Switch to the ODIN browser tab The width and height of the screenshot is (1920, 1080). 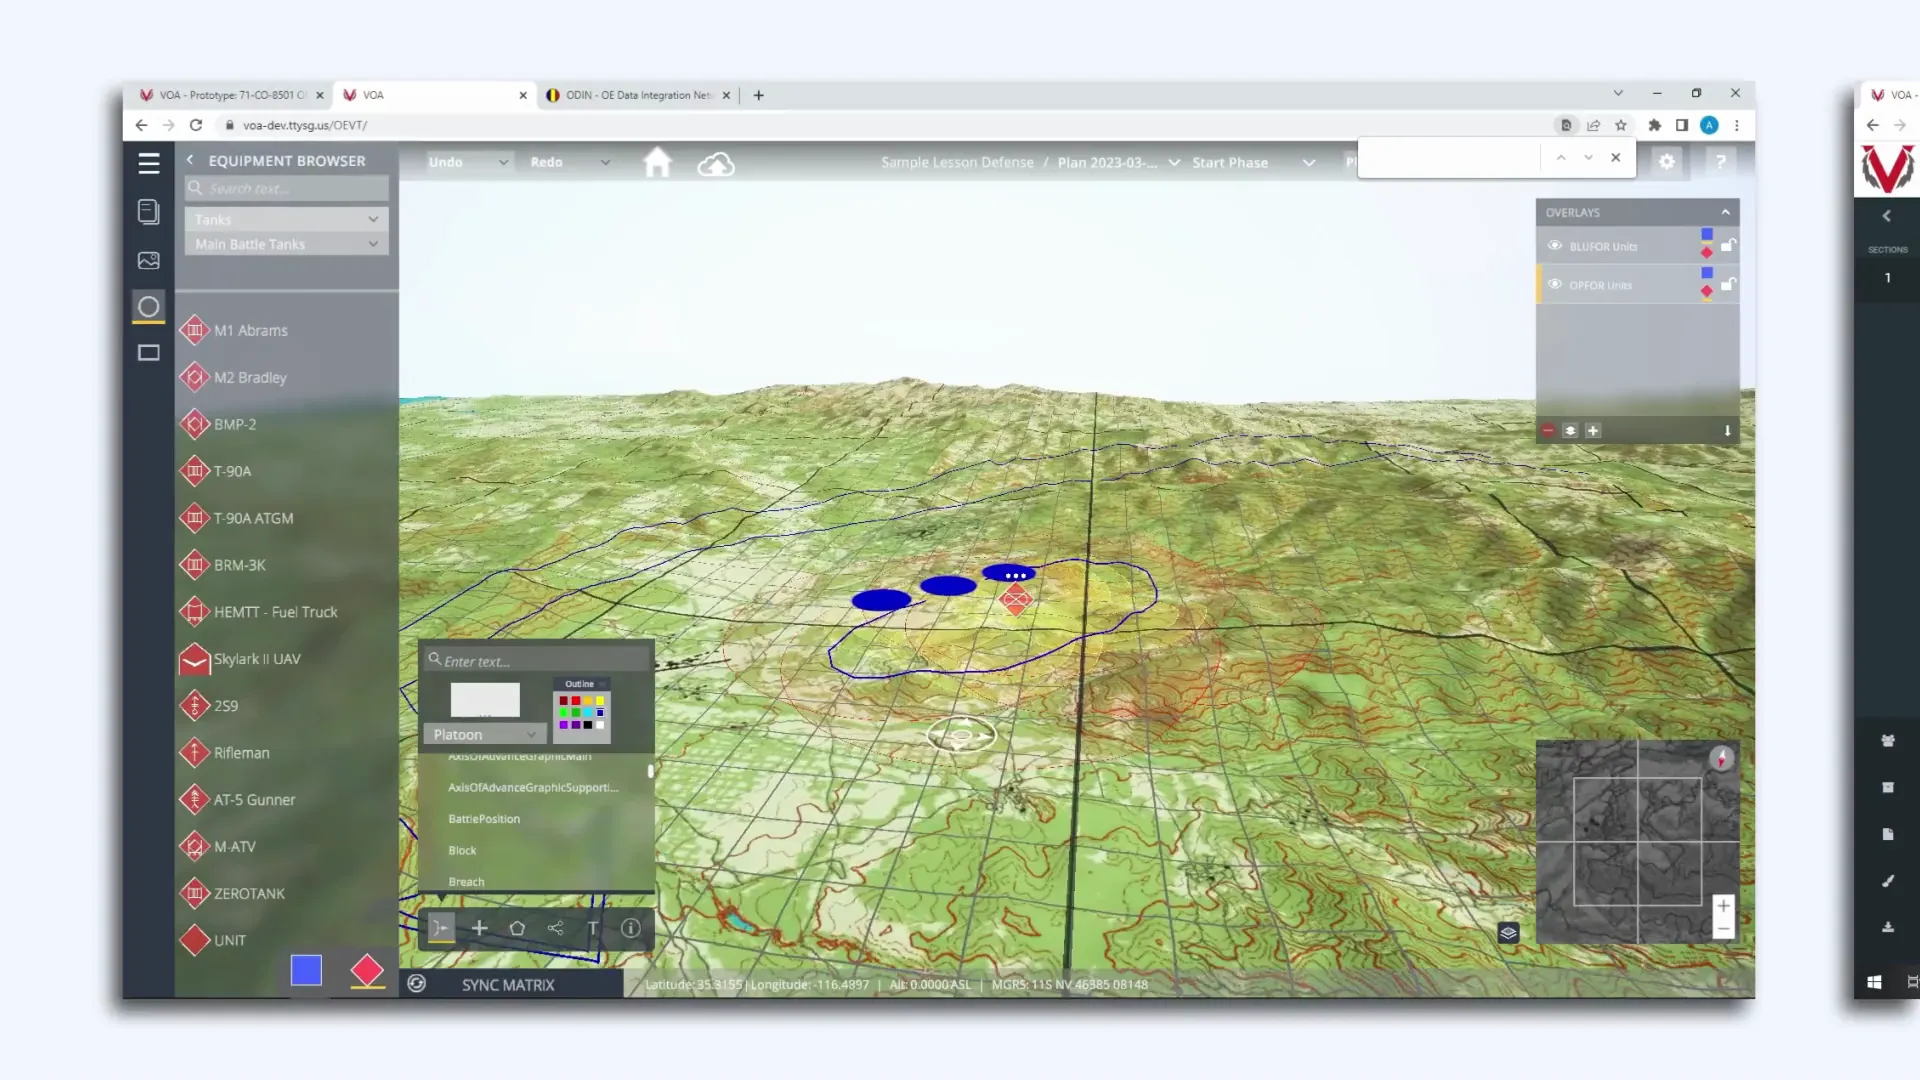click(x=637, y=95)
